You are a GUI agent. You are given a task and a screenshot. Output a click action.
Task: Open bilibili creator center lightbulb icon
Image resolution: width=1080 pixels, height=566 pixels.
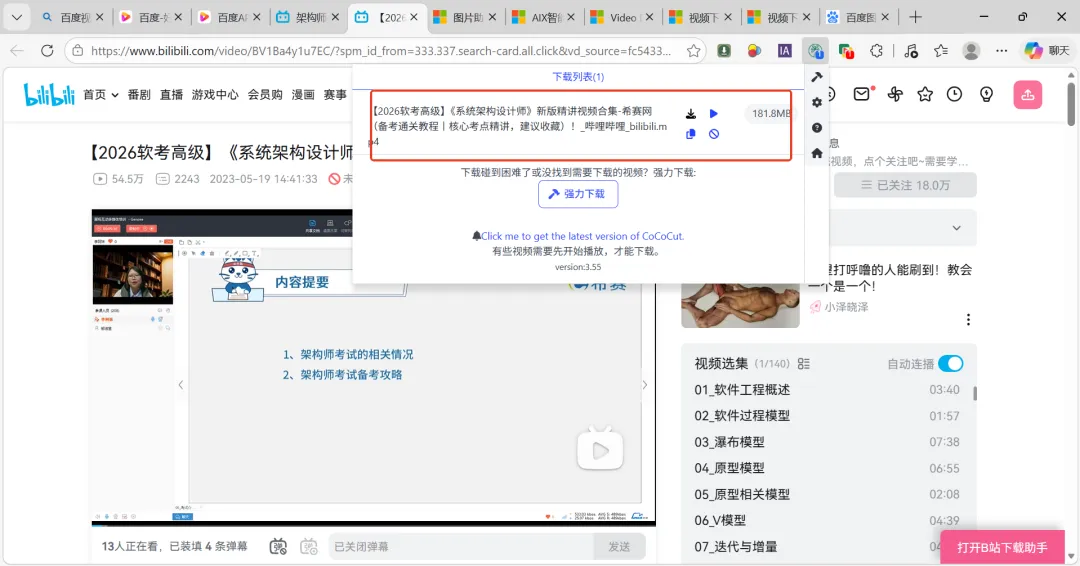[x=986, y=94]
